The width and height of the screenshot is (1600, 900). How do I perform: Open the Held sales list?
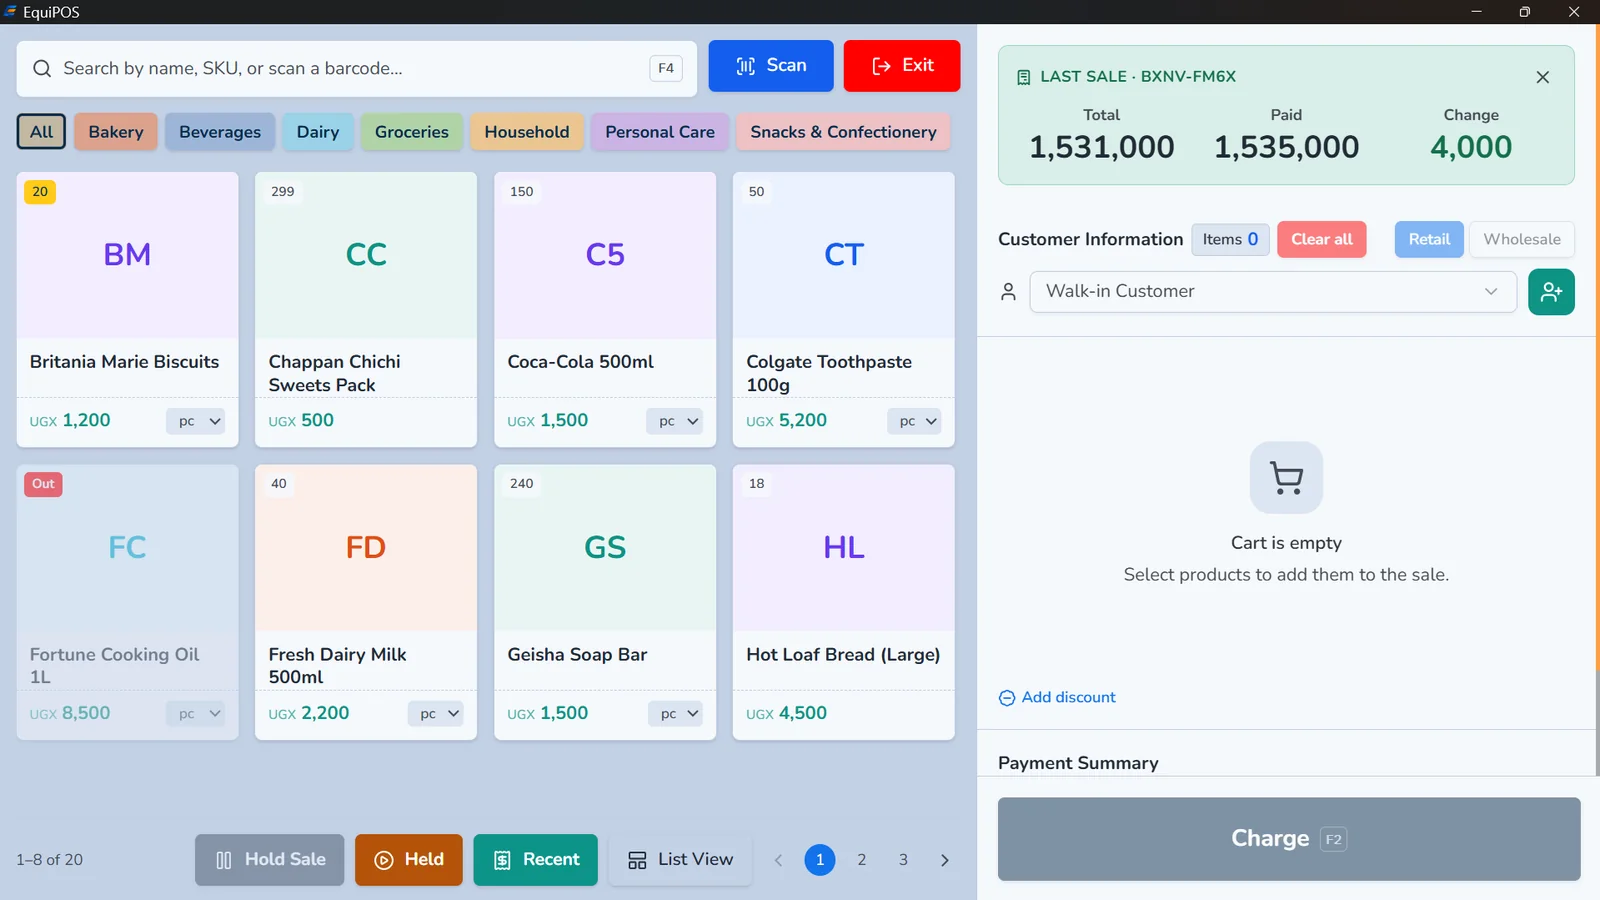(409, 860)
